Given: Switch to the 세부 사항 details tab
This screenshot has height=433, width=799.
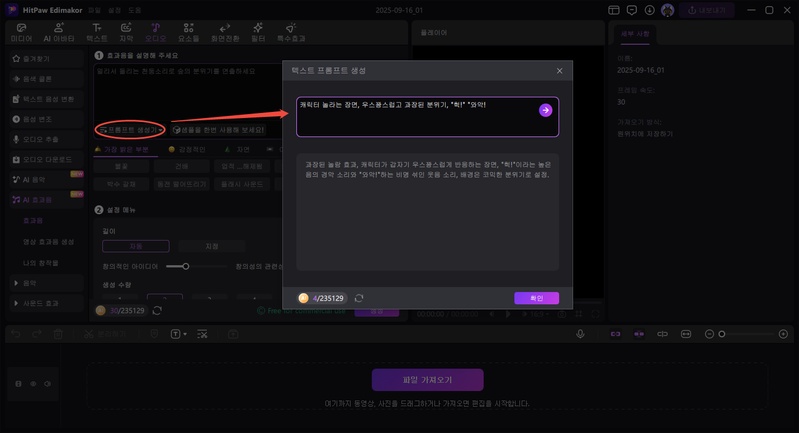Looking at the screenshot, I should tap(635, 34).
